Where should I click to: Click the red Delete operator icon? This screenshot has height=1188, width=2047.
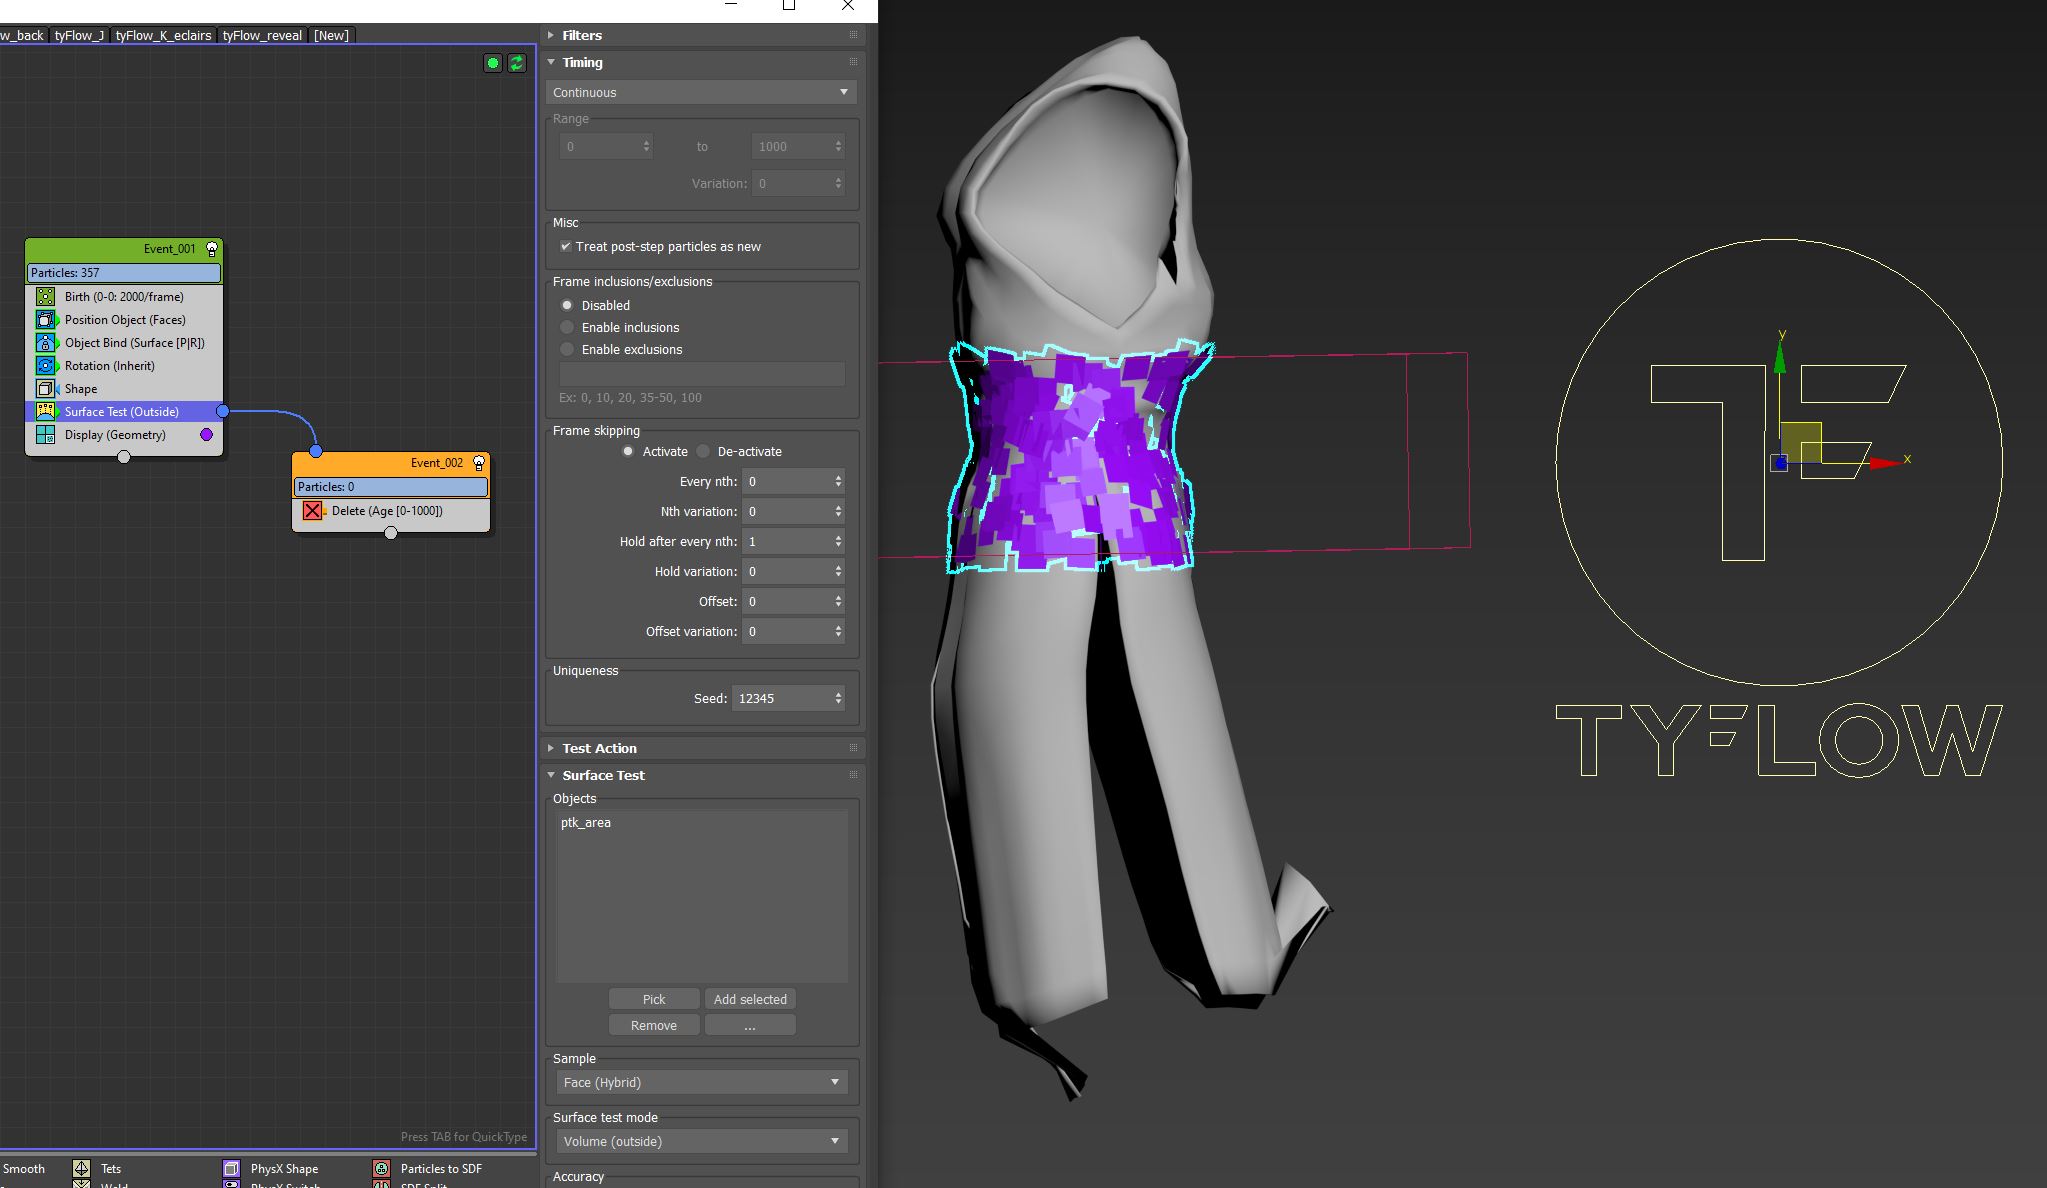[312, 511]
